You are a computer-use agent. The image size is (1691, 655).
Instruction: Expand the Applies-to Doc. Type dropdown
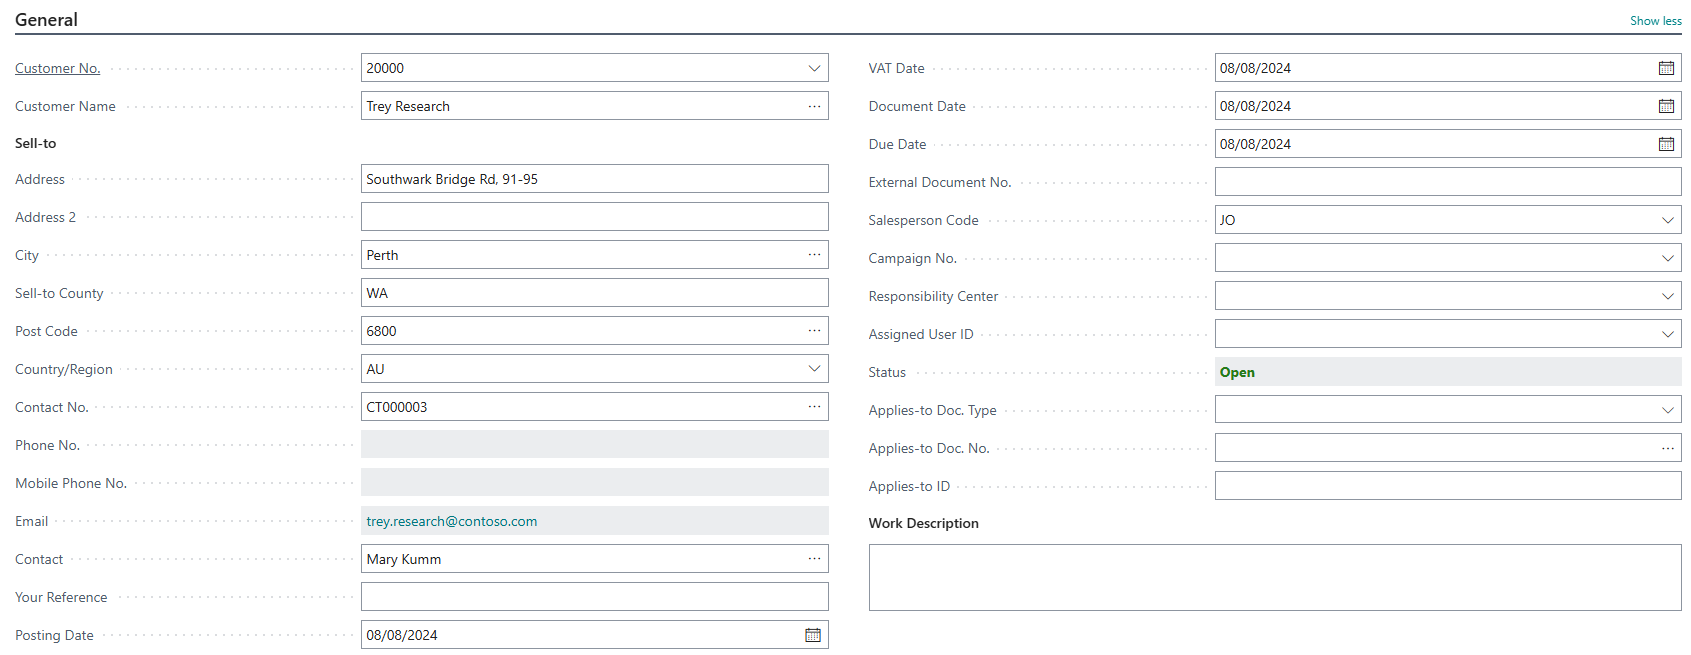pos(1667,410)
